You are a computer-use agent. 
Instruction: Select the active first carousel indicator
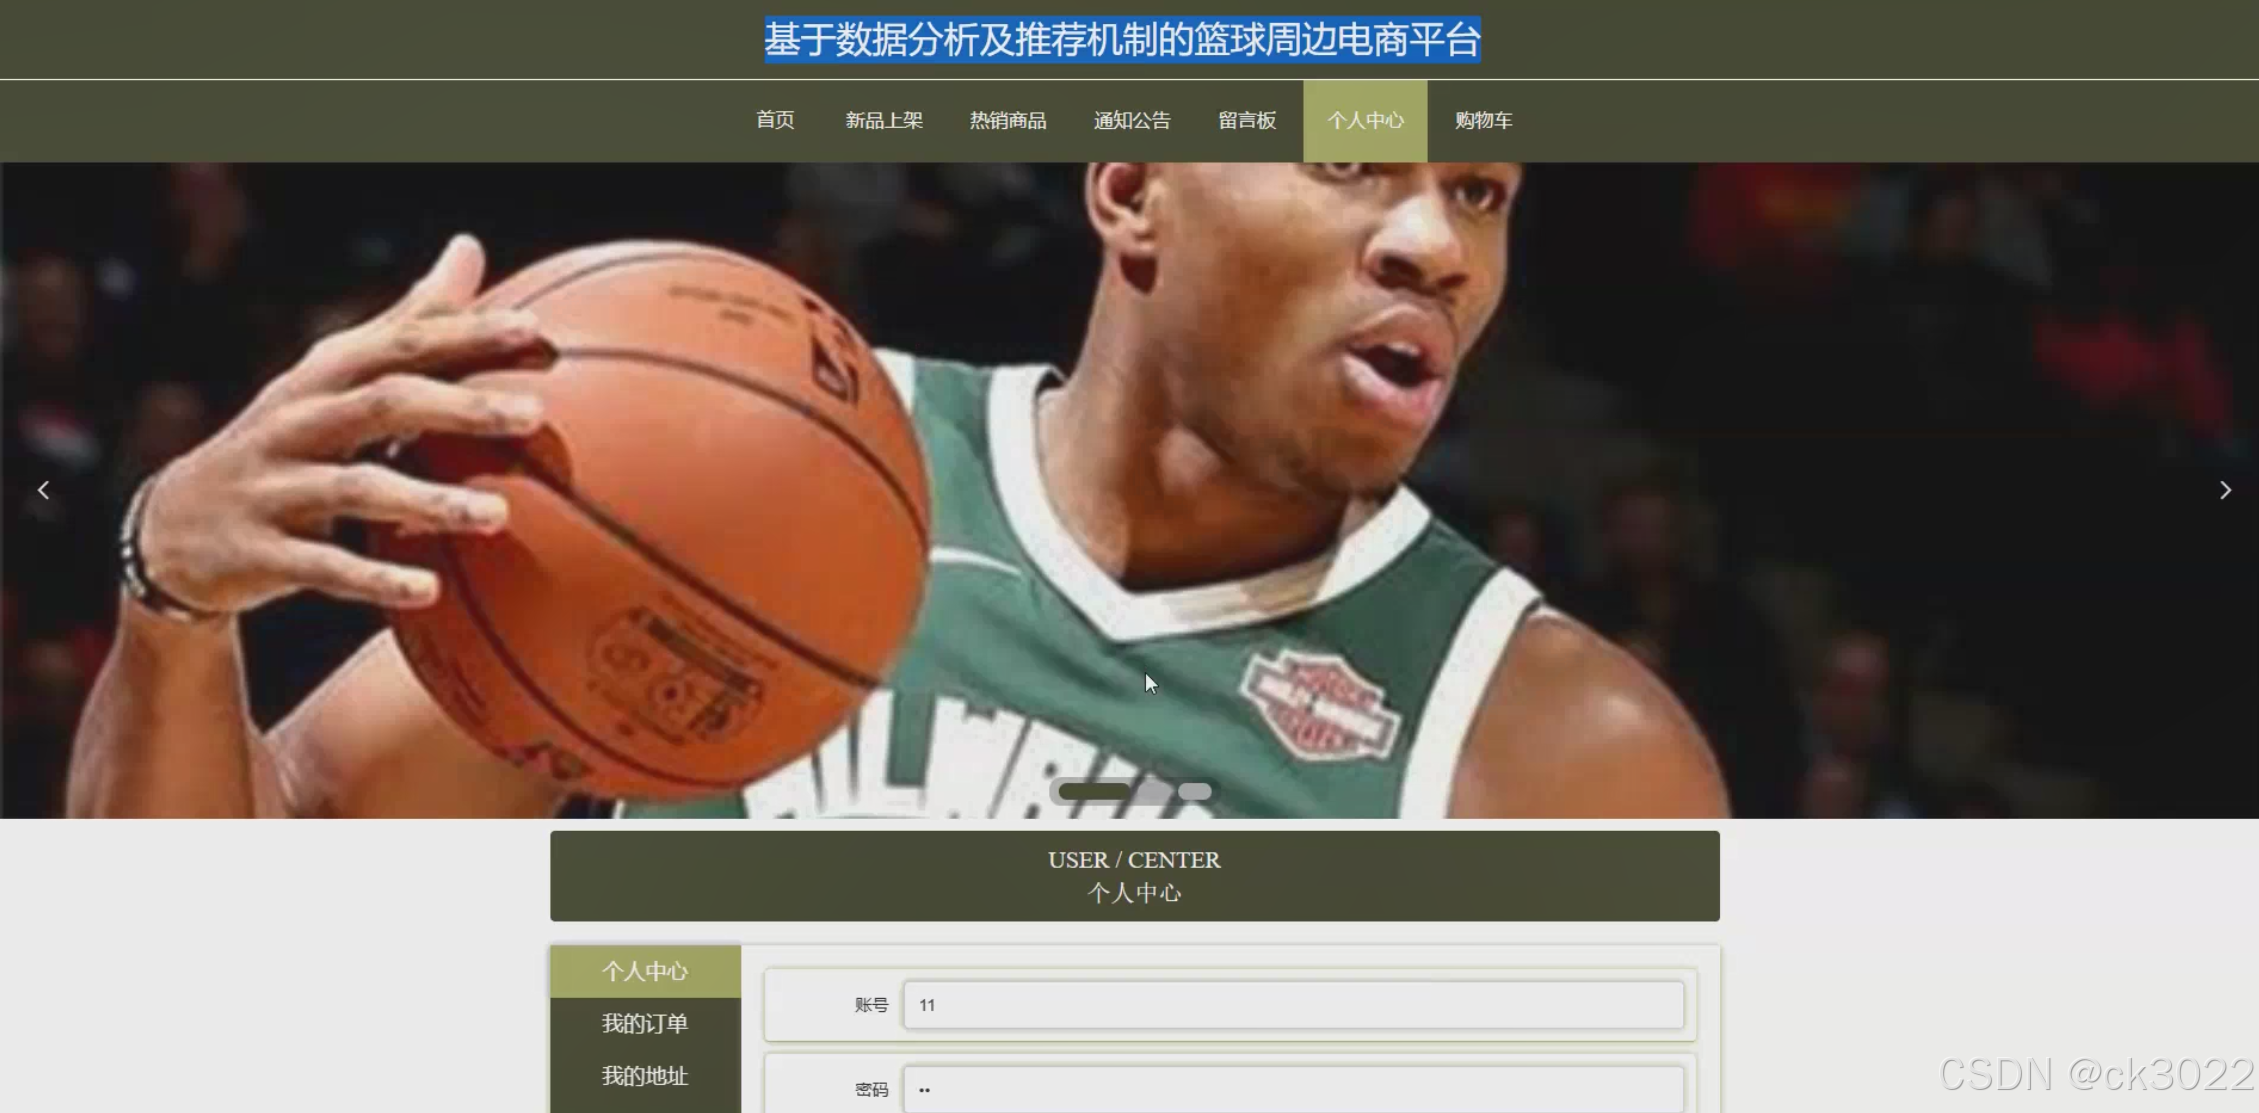pyautogui.click(x=1093, y=791)
